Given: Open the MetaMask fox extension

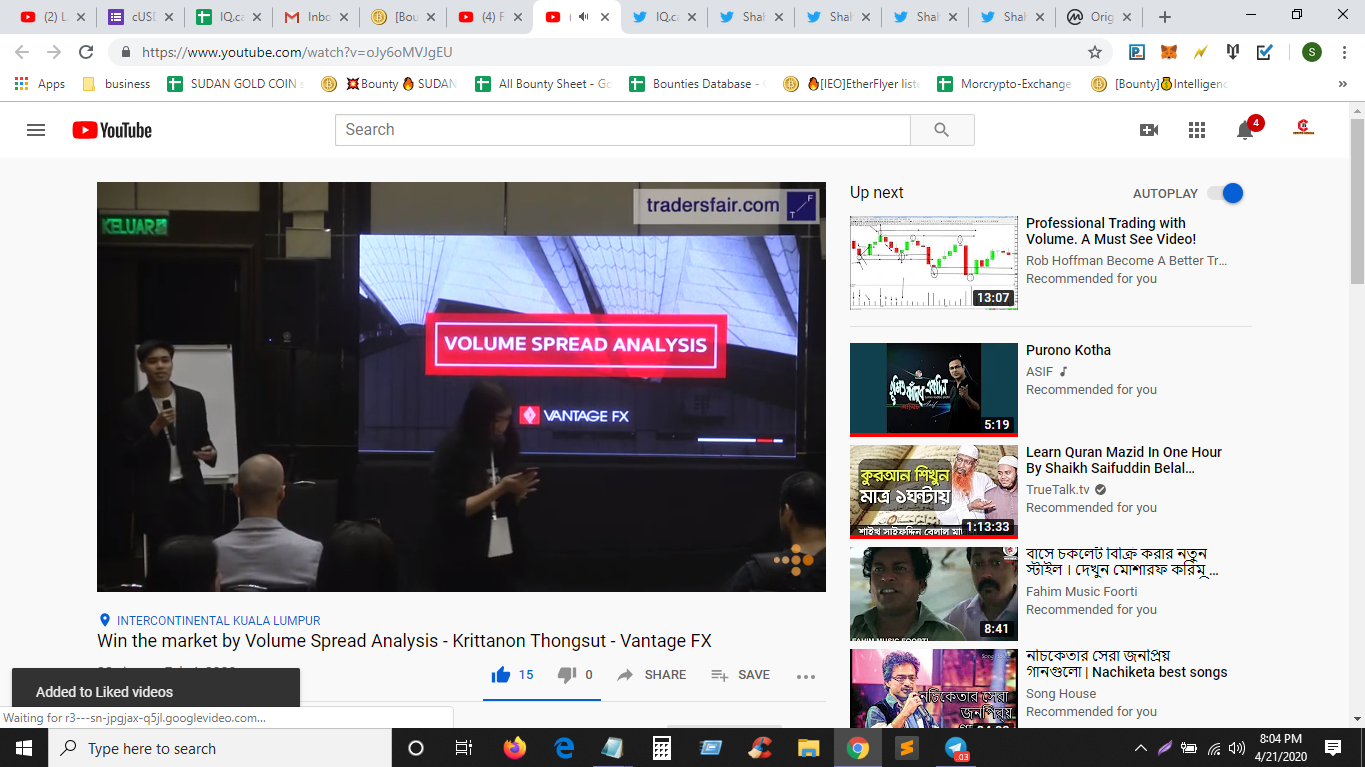Looking at the screenshot, I should [1168, 52].
